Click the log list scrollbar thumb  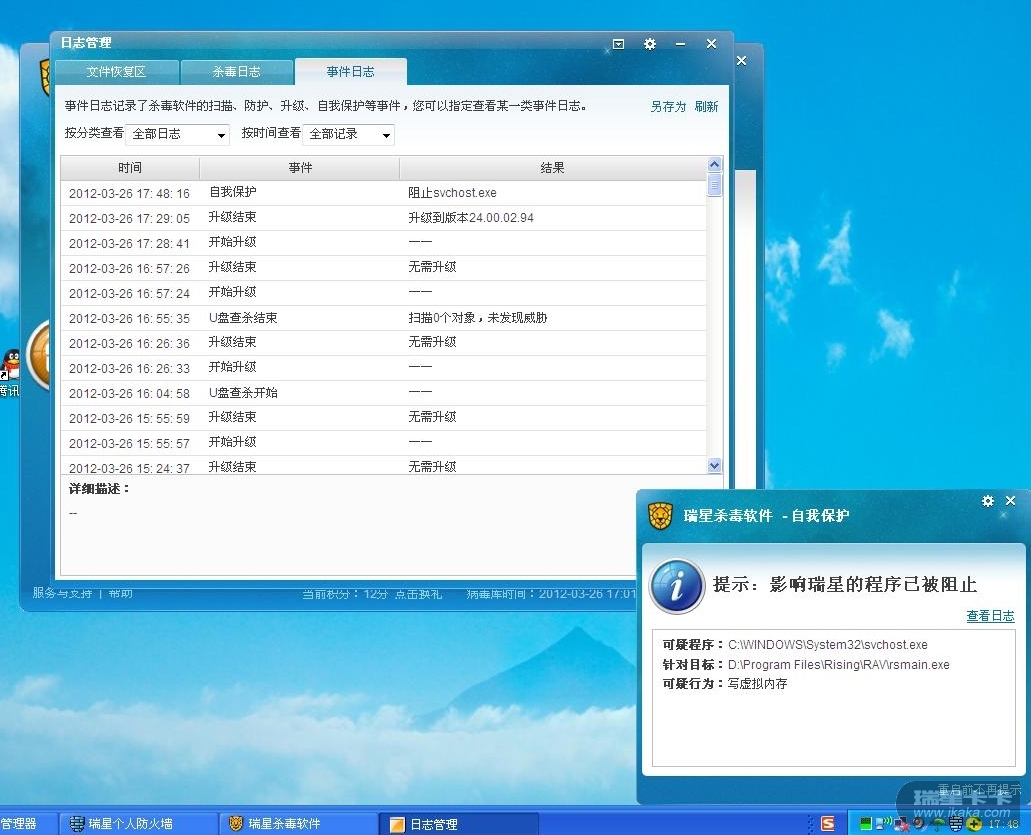tap(715, 184)
